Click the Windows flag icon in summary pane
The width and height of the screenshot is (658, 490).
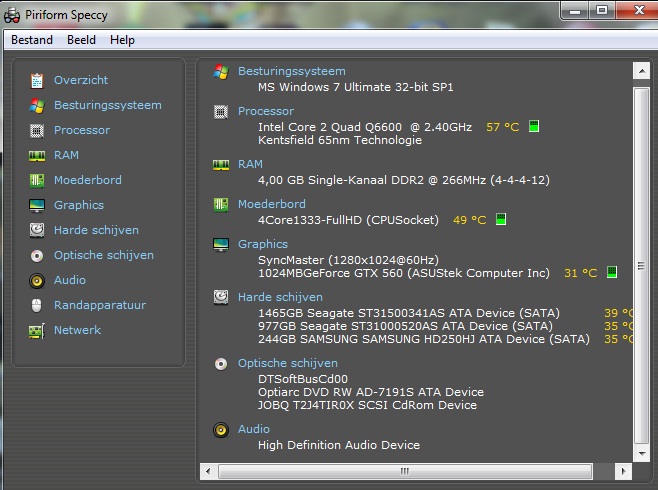[221, 72]
